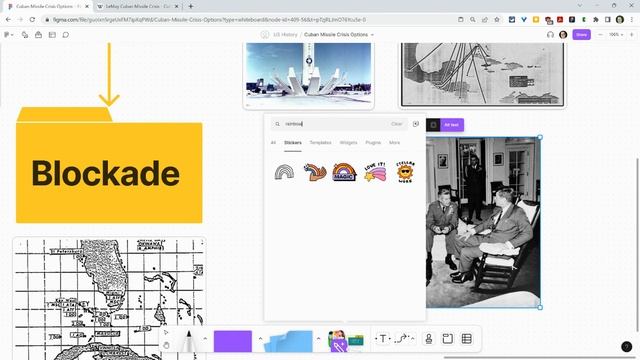Open the Chrome profile avatar
The width and height of the screenshot is (640, 360).
coord(620,19)
